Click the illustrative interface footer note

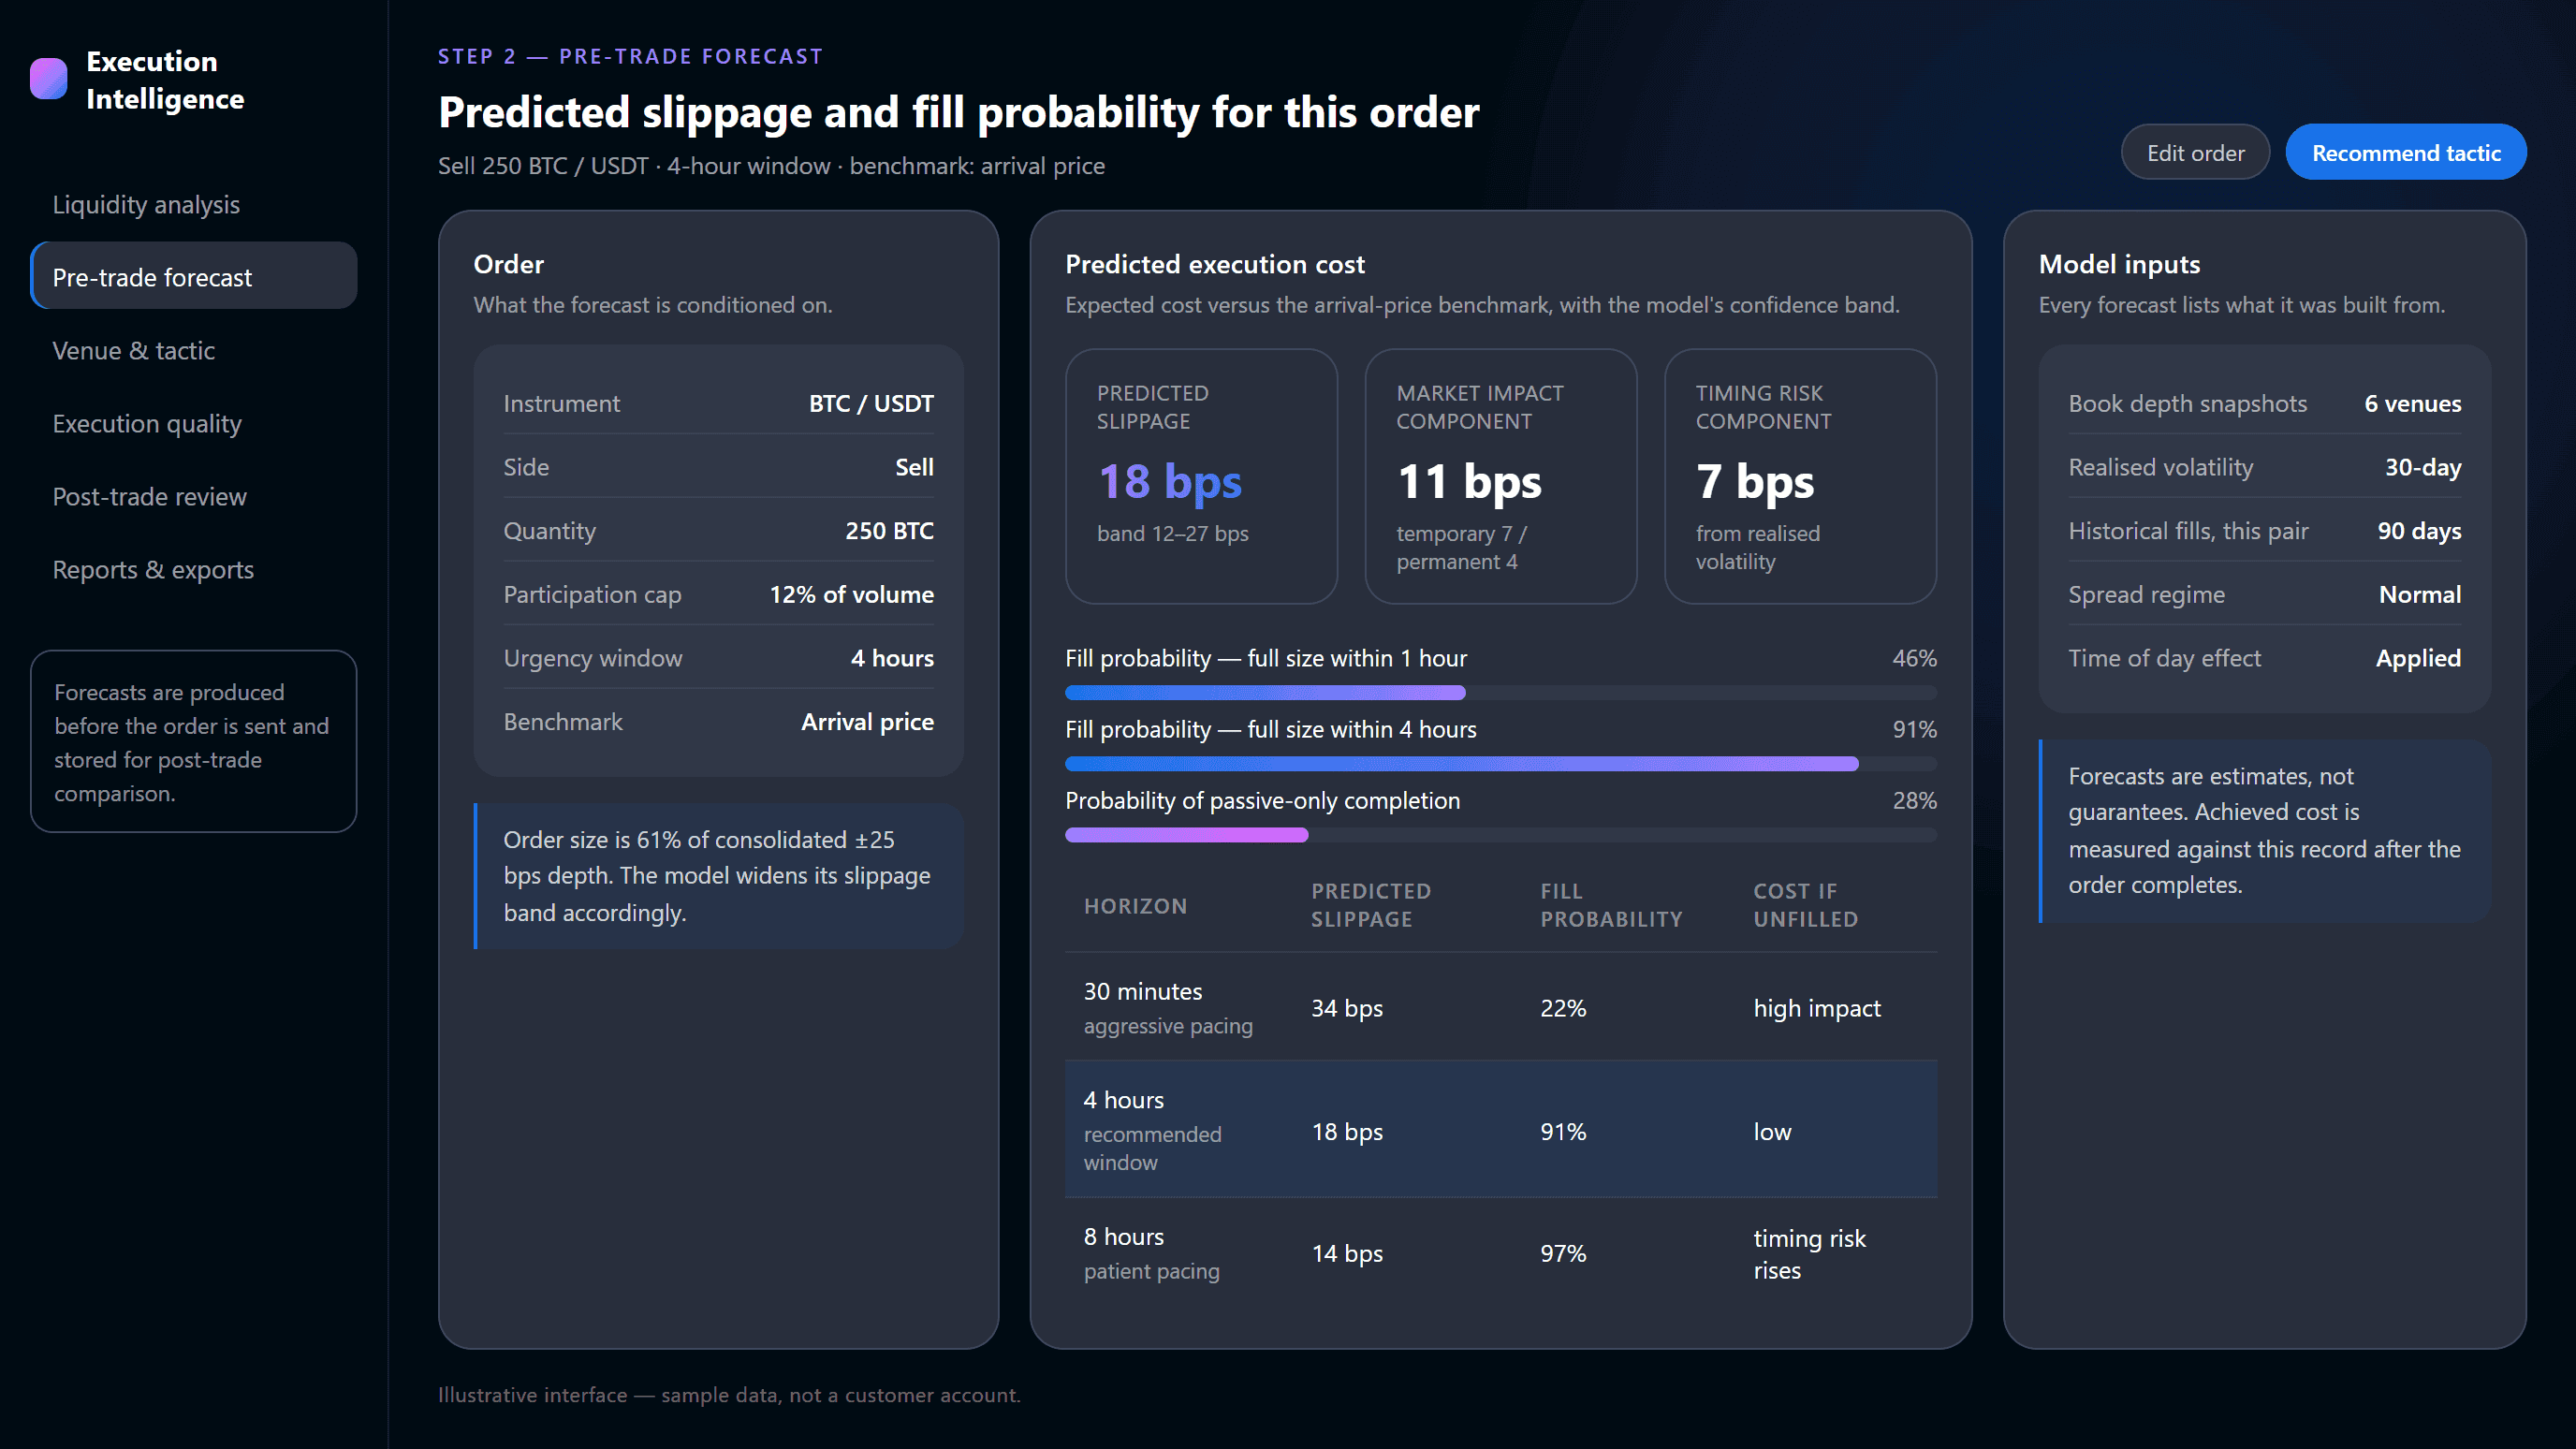(729, 1394)
